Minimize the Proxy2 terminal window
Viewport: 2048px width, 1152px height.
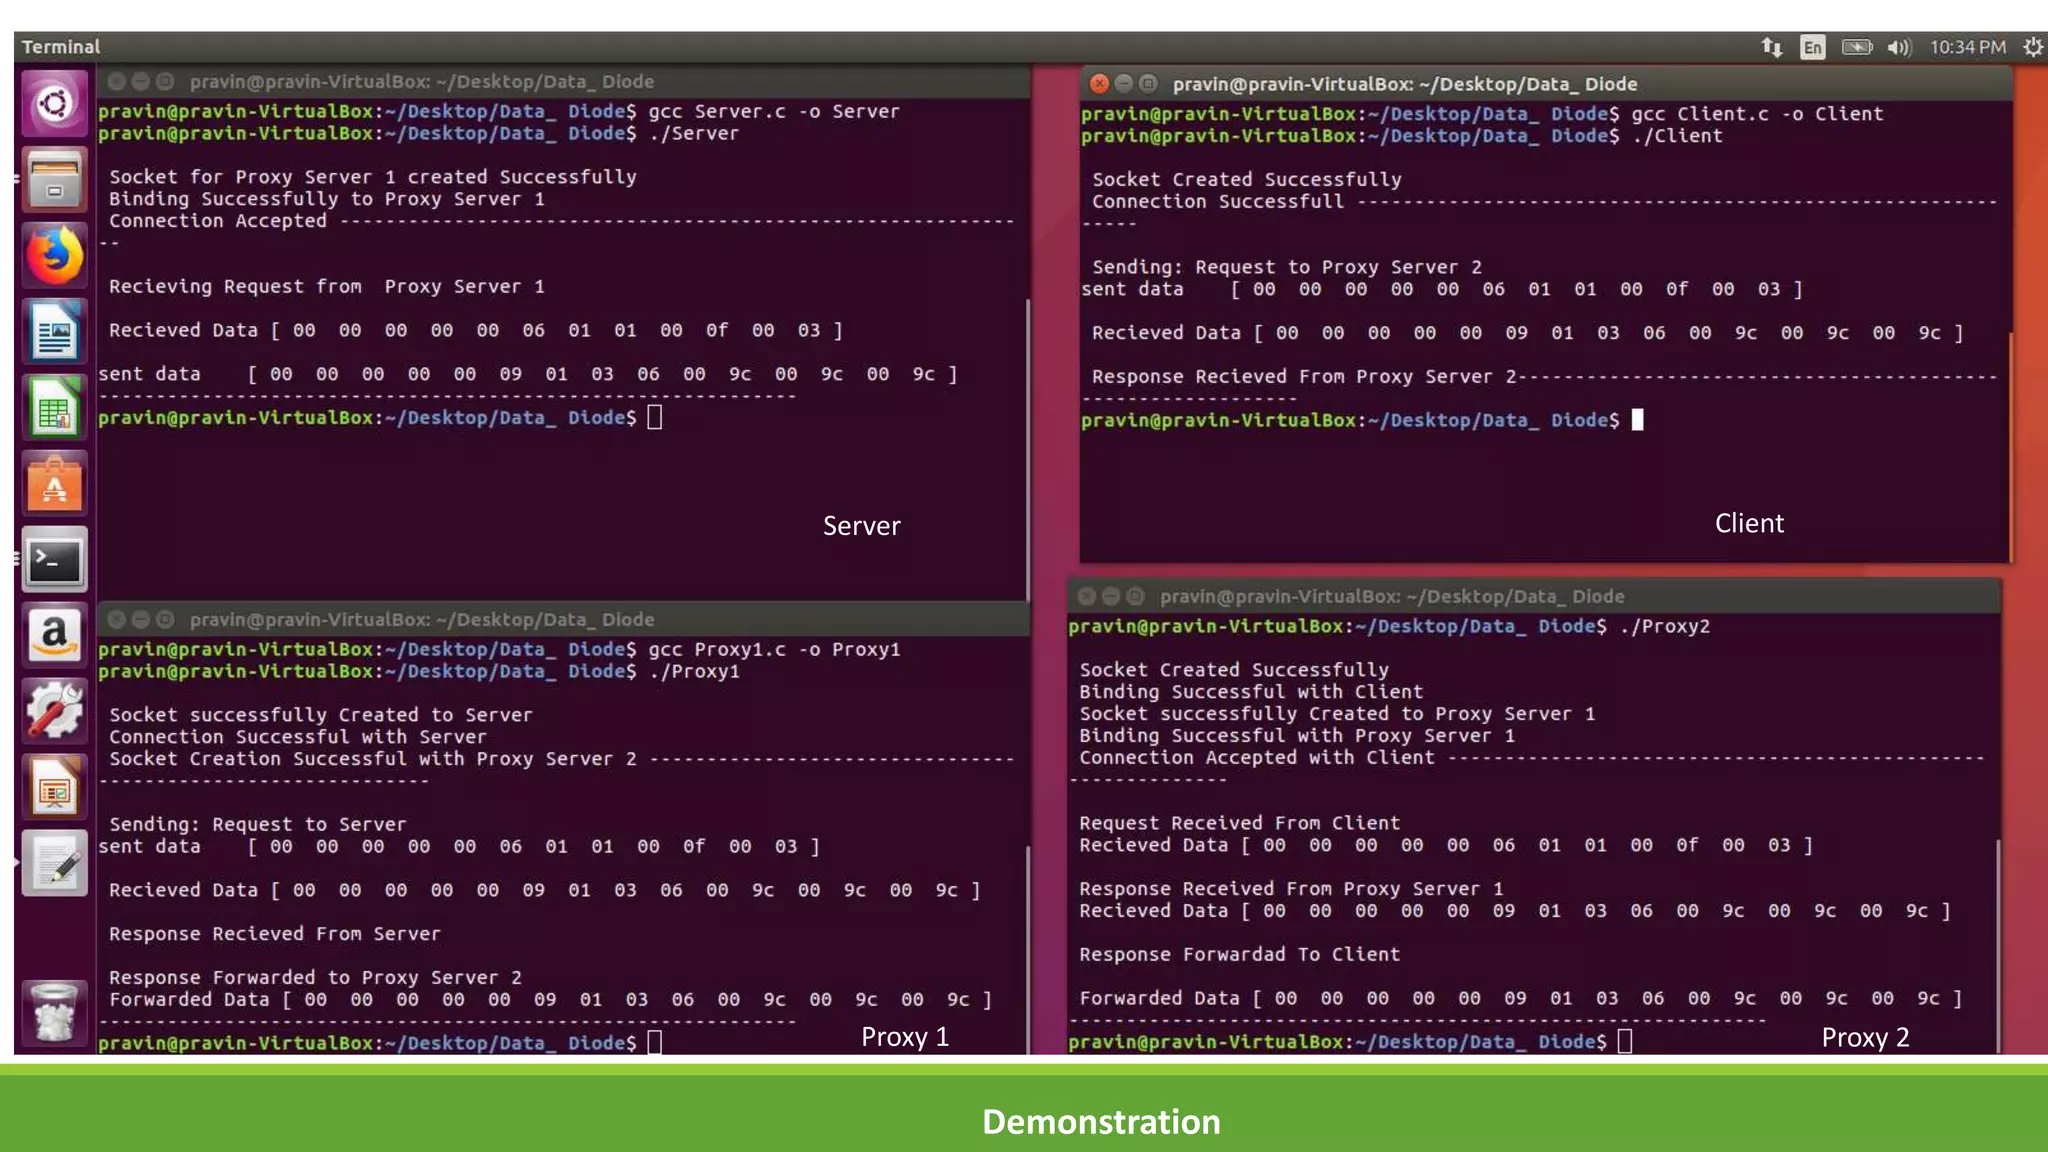(x=1110, y=596)
